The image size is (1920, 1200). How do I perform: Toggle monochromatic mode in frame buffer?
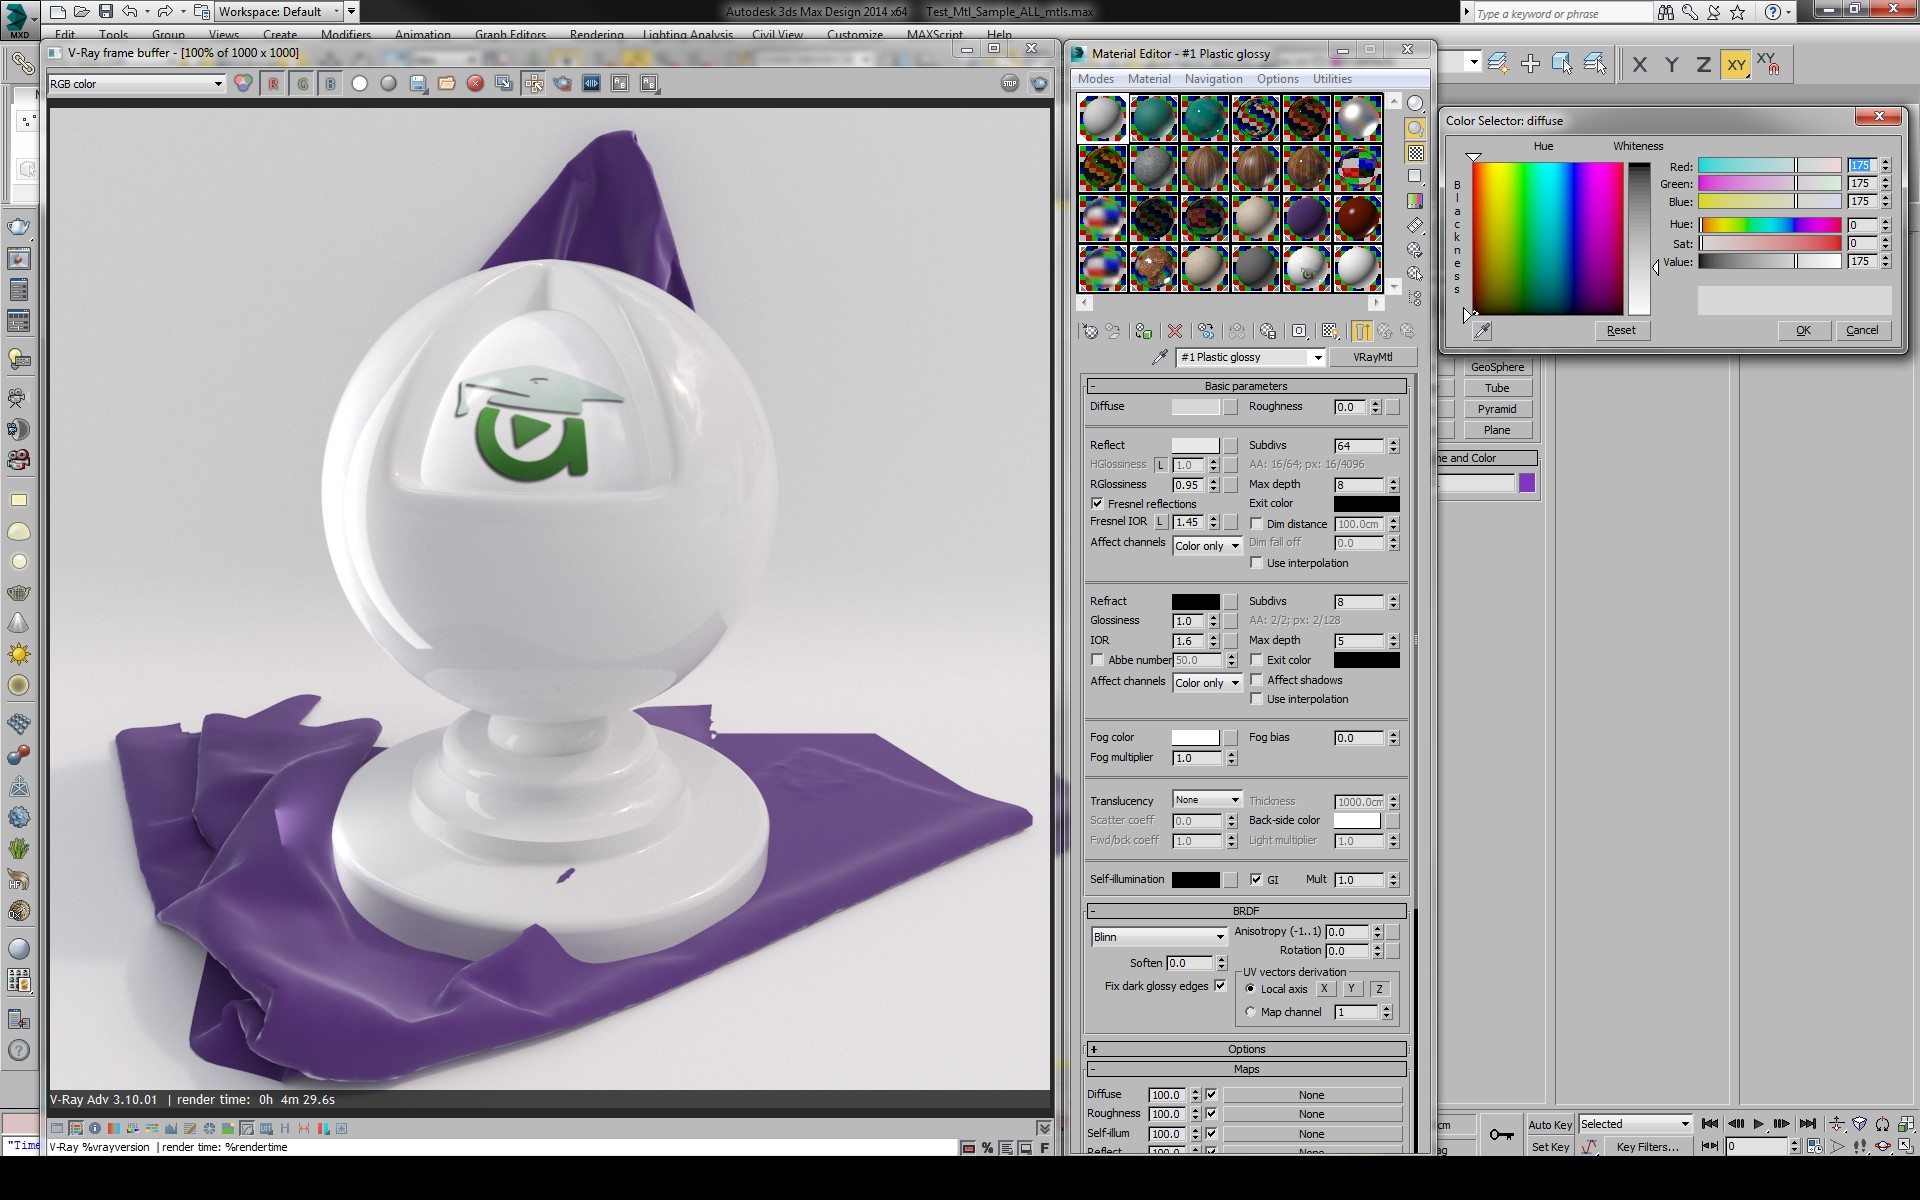(x=388, y=84)
